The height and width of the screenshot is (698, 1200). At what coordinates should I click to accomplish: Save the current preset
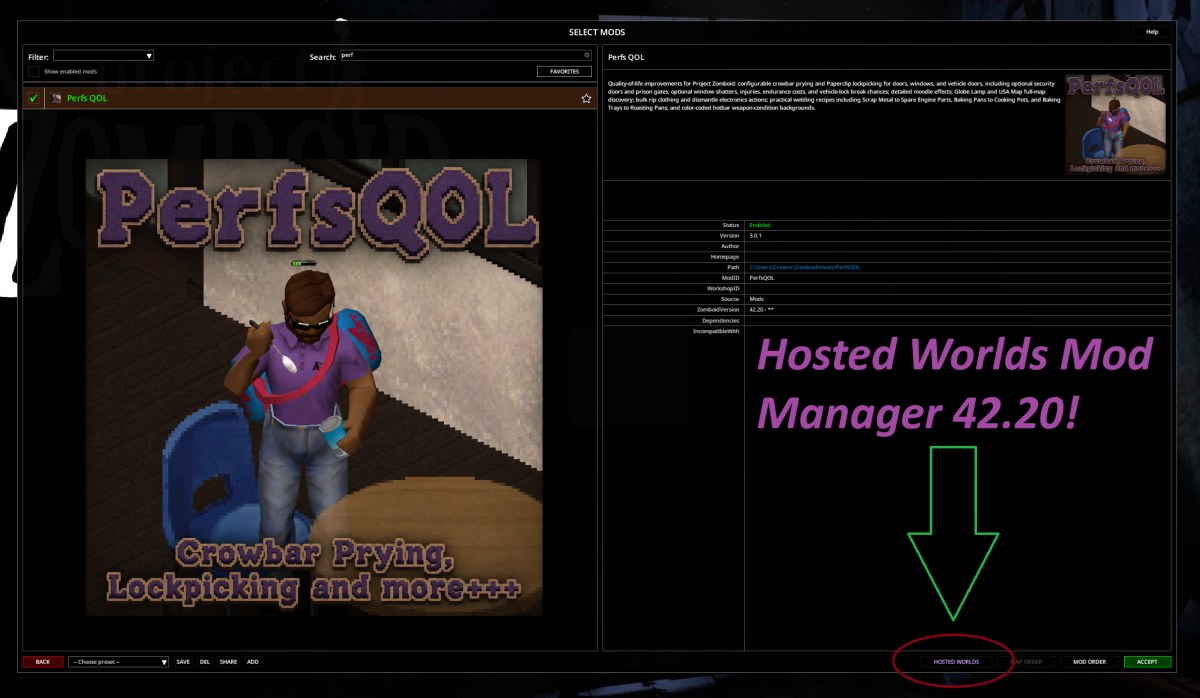pyautogui.click(x=183, y=662)
